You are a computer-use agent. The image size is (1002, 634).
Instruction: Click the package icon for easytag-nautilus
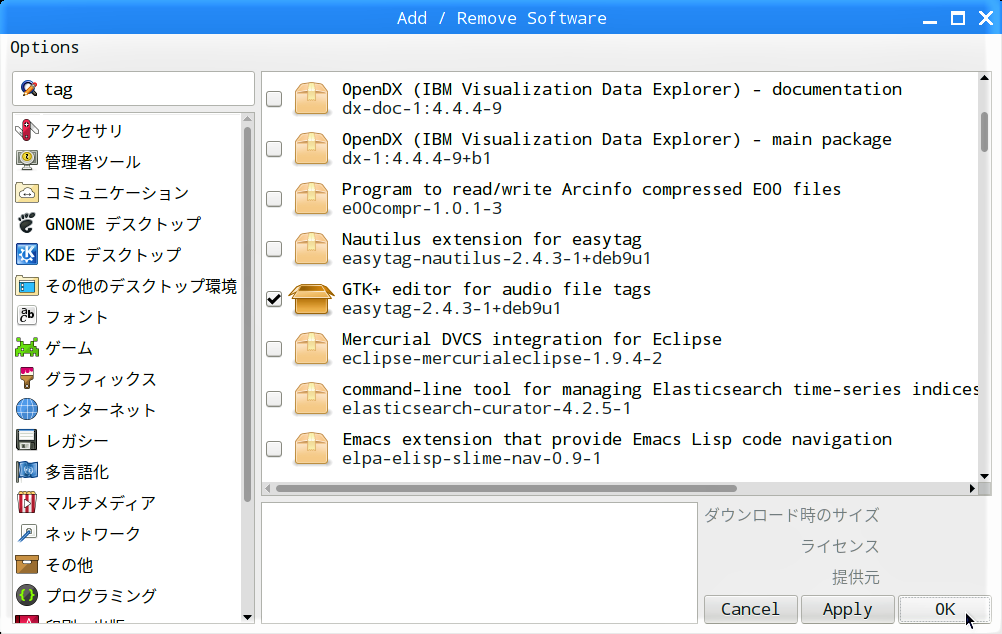[311, 249]
